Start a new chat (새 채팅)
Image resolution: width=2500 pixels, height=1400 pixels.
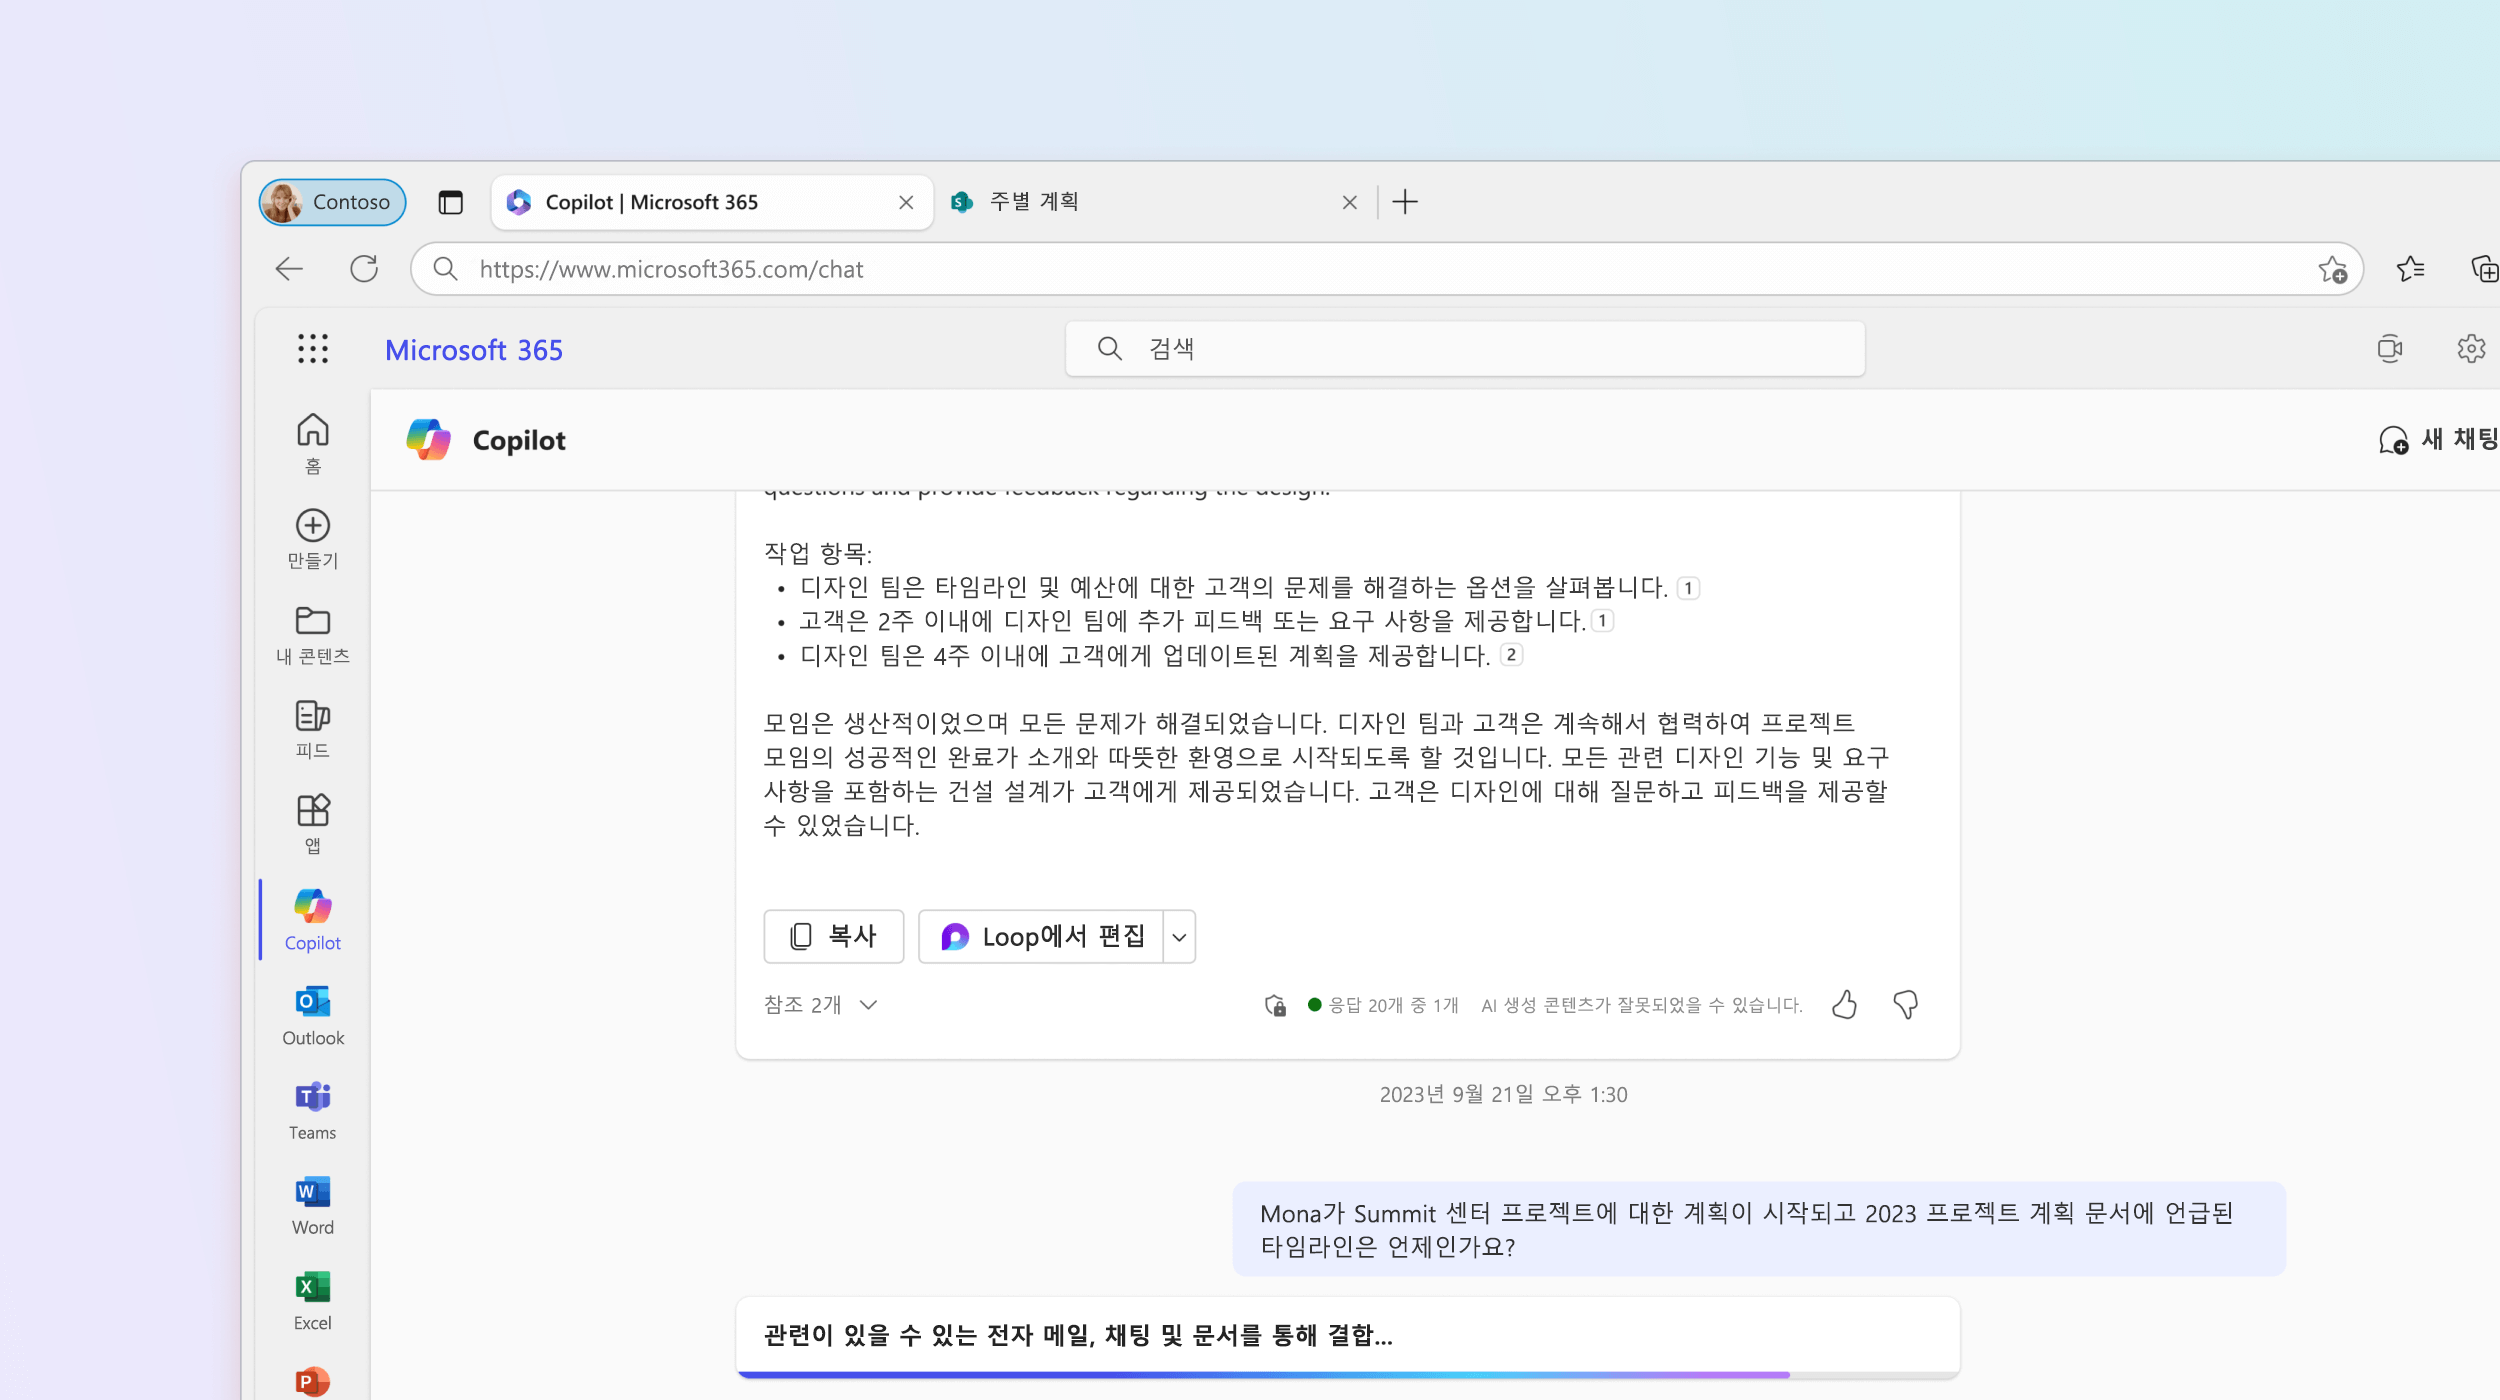[2438, 440]
